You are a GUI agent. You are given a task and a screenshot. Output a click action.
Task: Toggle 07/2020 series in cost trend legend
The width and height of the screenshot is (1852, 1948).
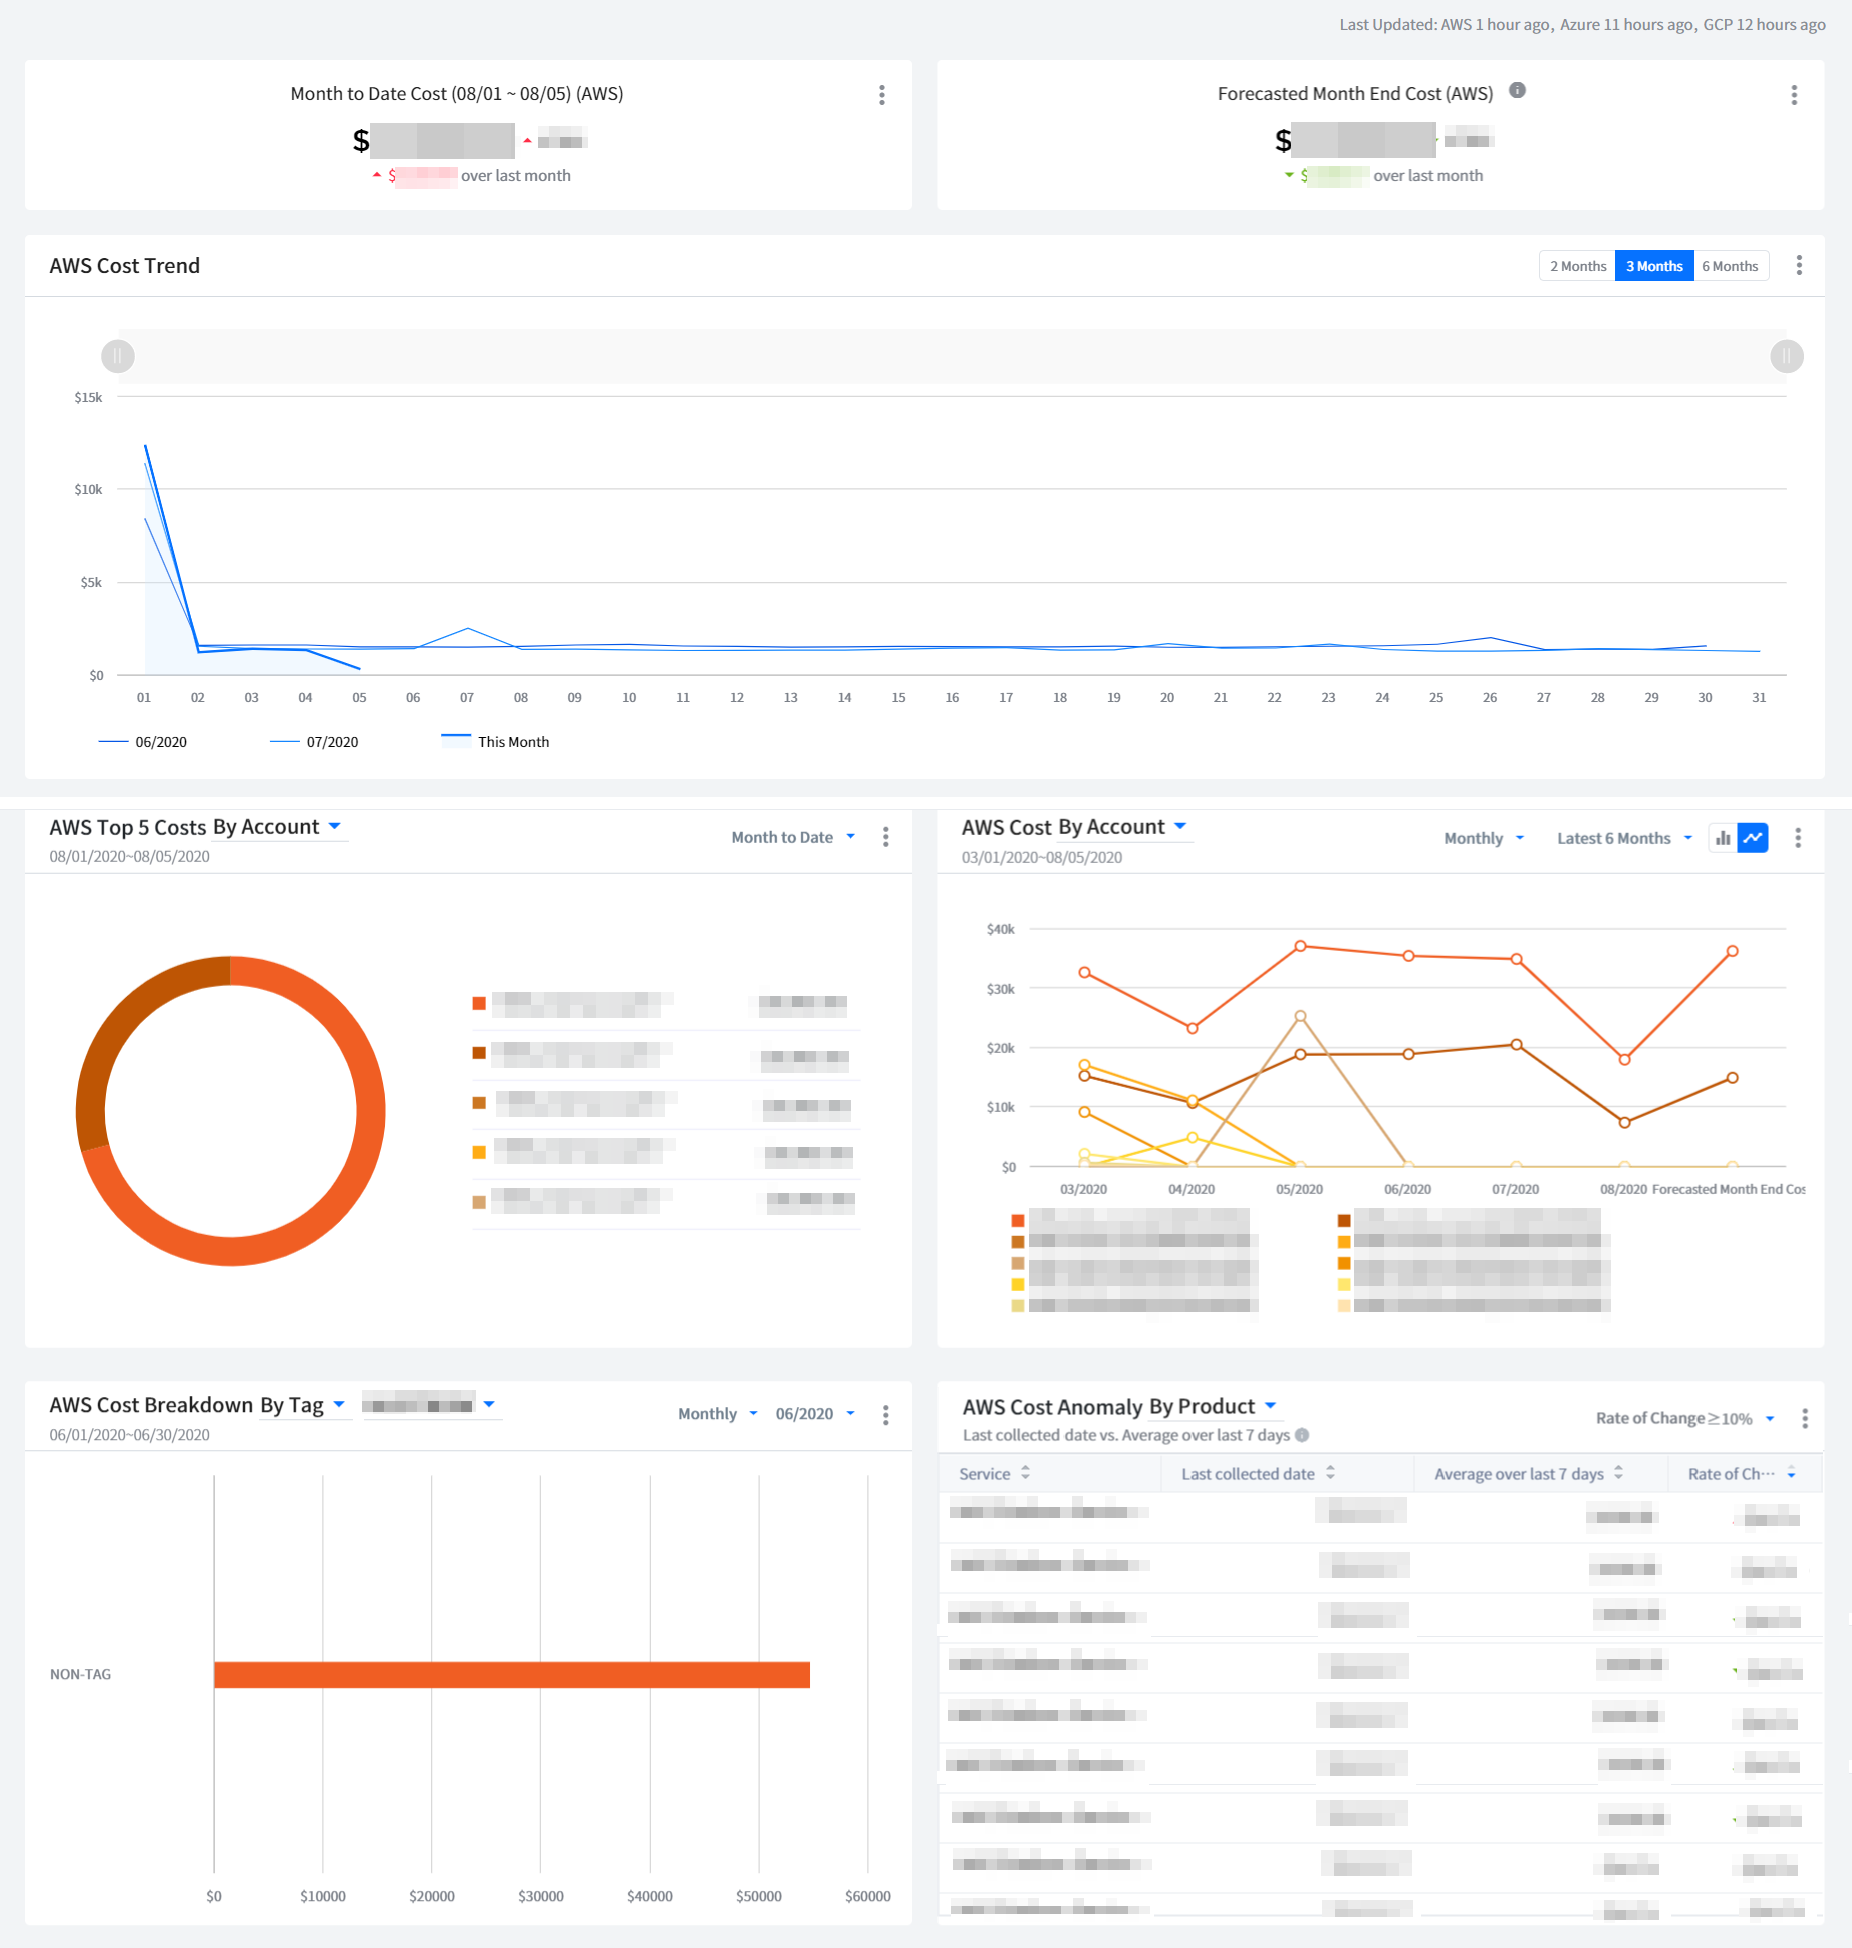(x=314, y=742)
